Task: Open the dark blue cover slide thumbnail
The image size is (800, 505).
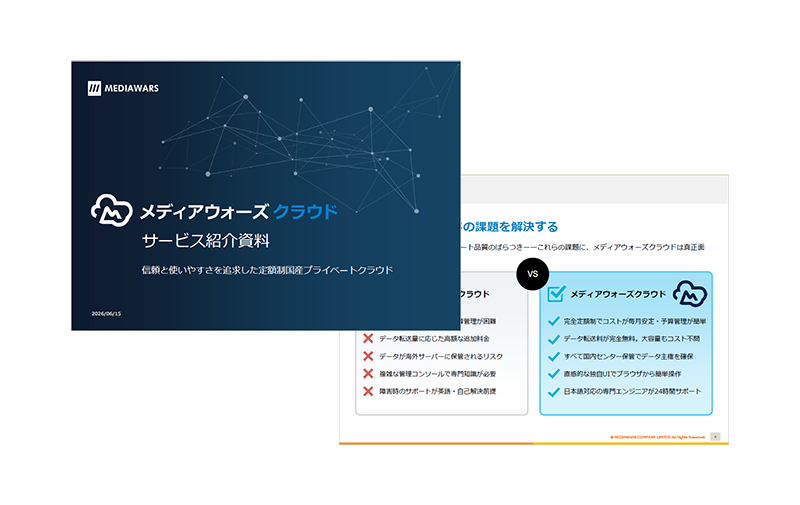Action: click(x=266, y=196)
